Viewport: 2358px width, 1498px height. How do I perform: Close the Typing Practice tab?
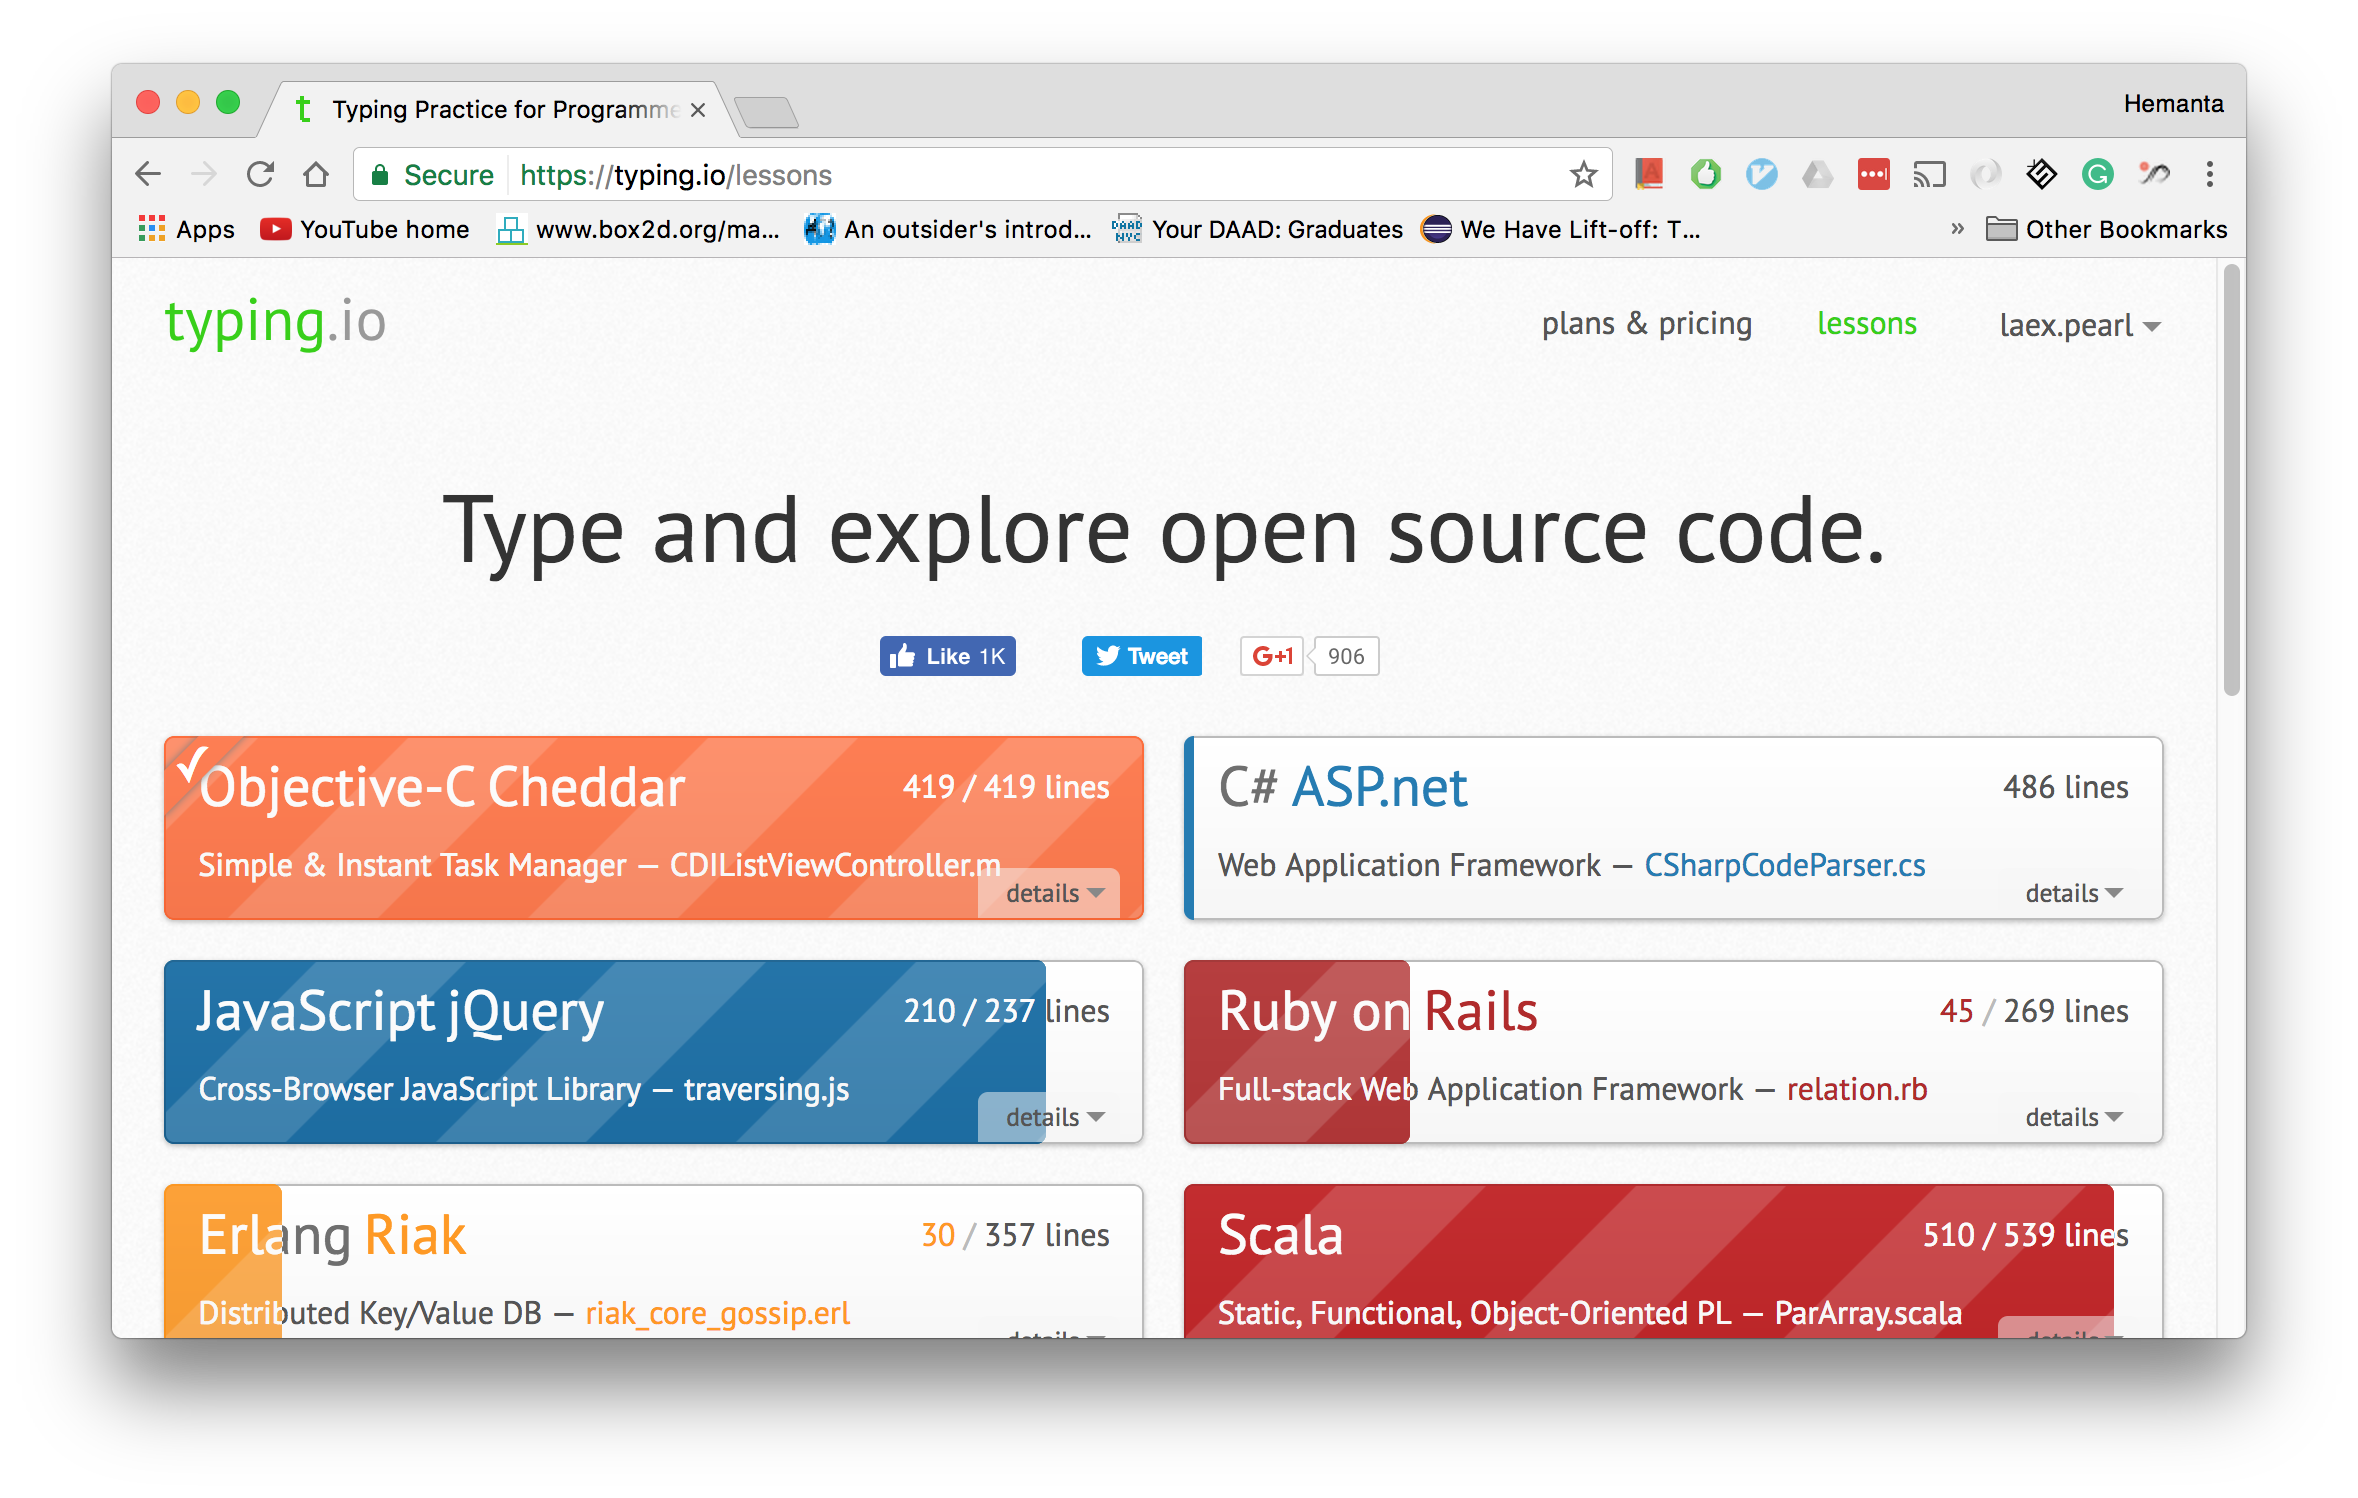[698, 110]
